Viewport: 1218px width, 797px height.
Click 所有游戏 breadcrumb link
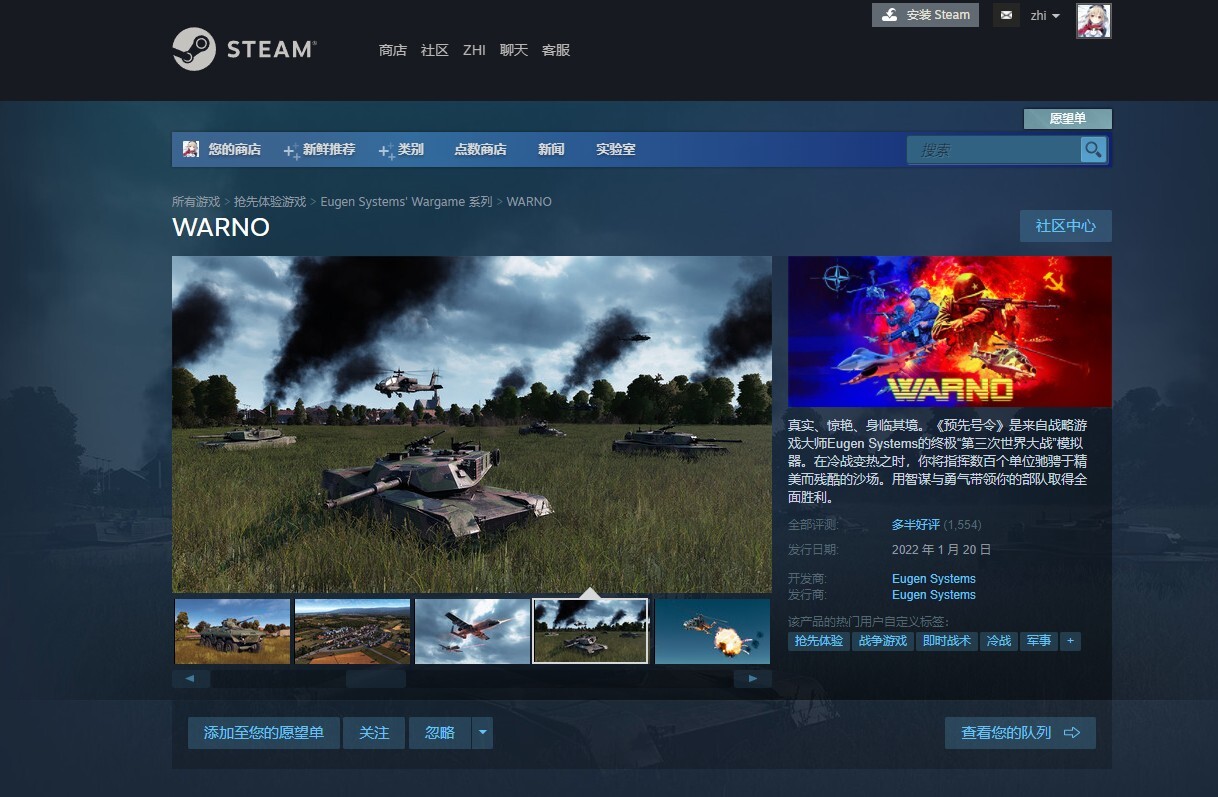click(x=196, y=202)
